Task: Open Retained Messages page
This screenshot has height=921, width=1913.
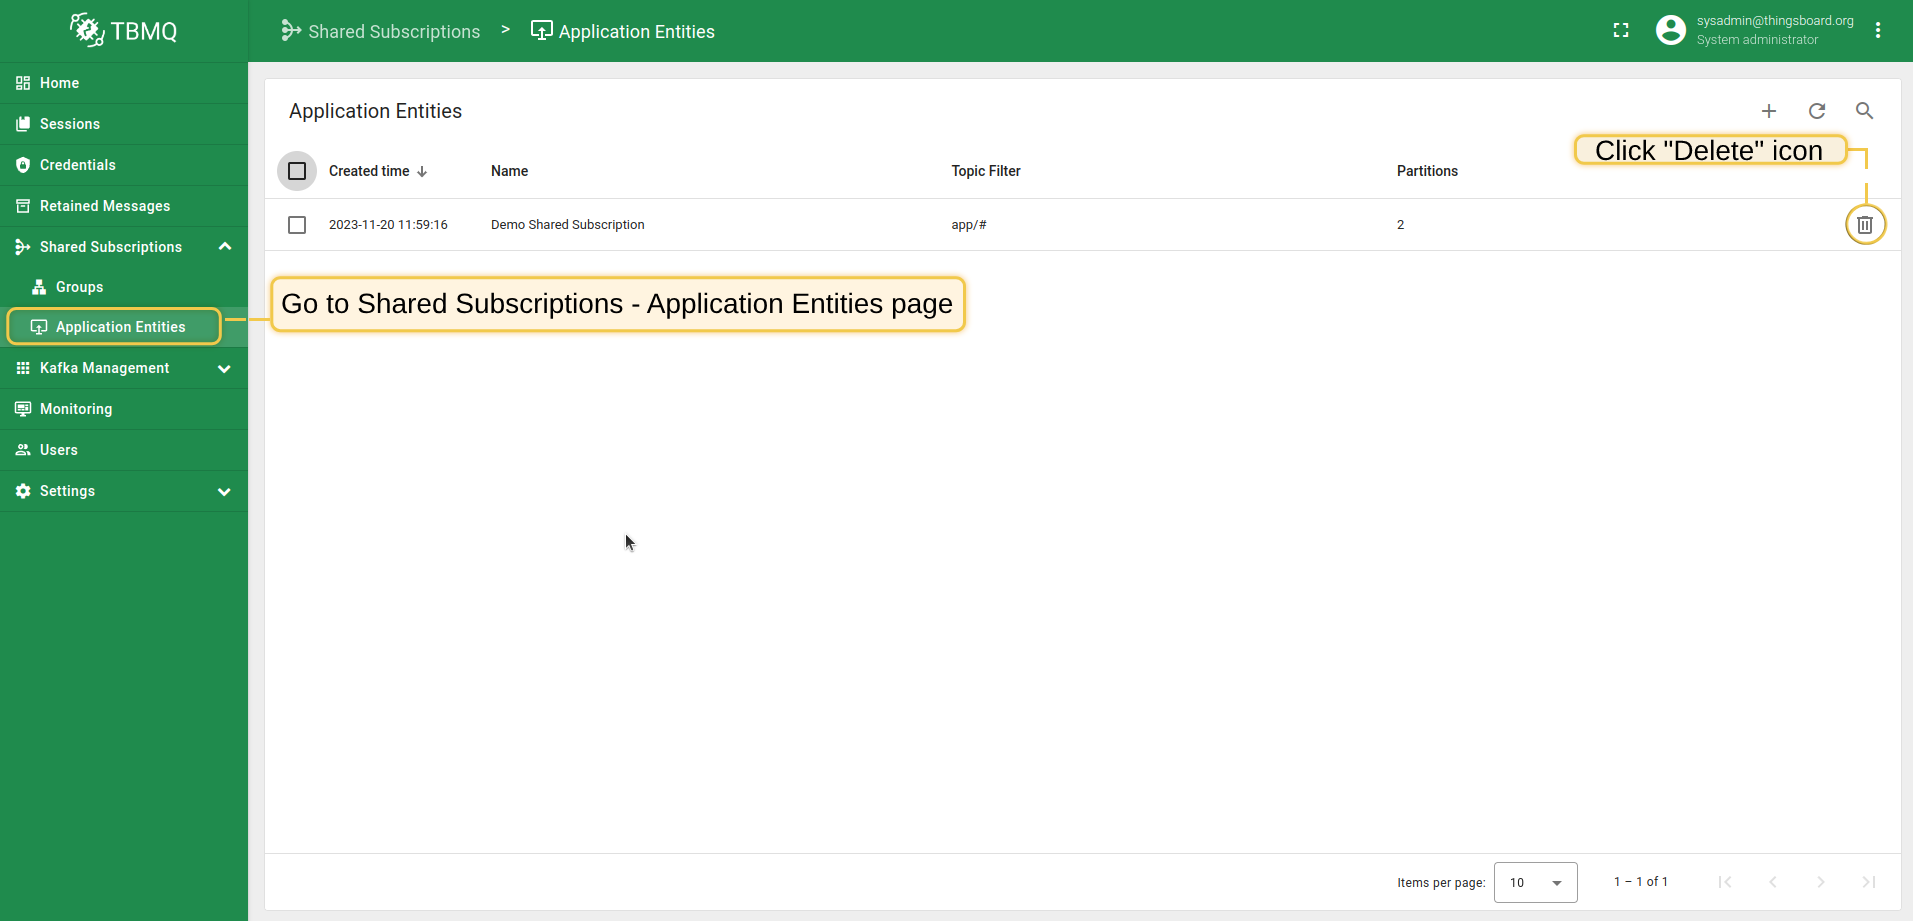Action: pos(104,205)
